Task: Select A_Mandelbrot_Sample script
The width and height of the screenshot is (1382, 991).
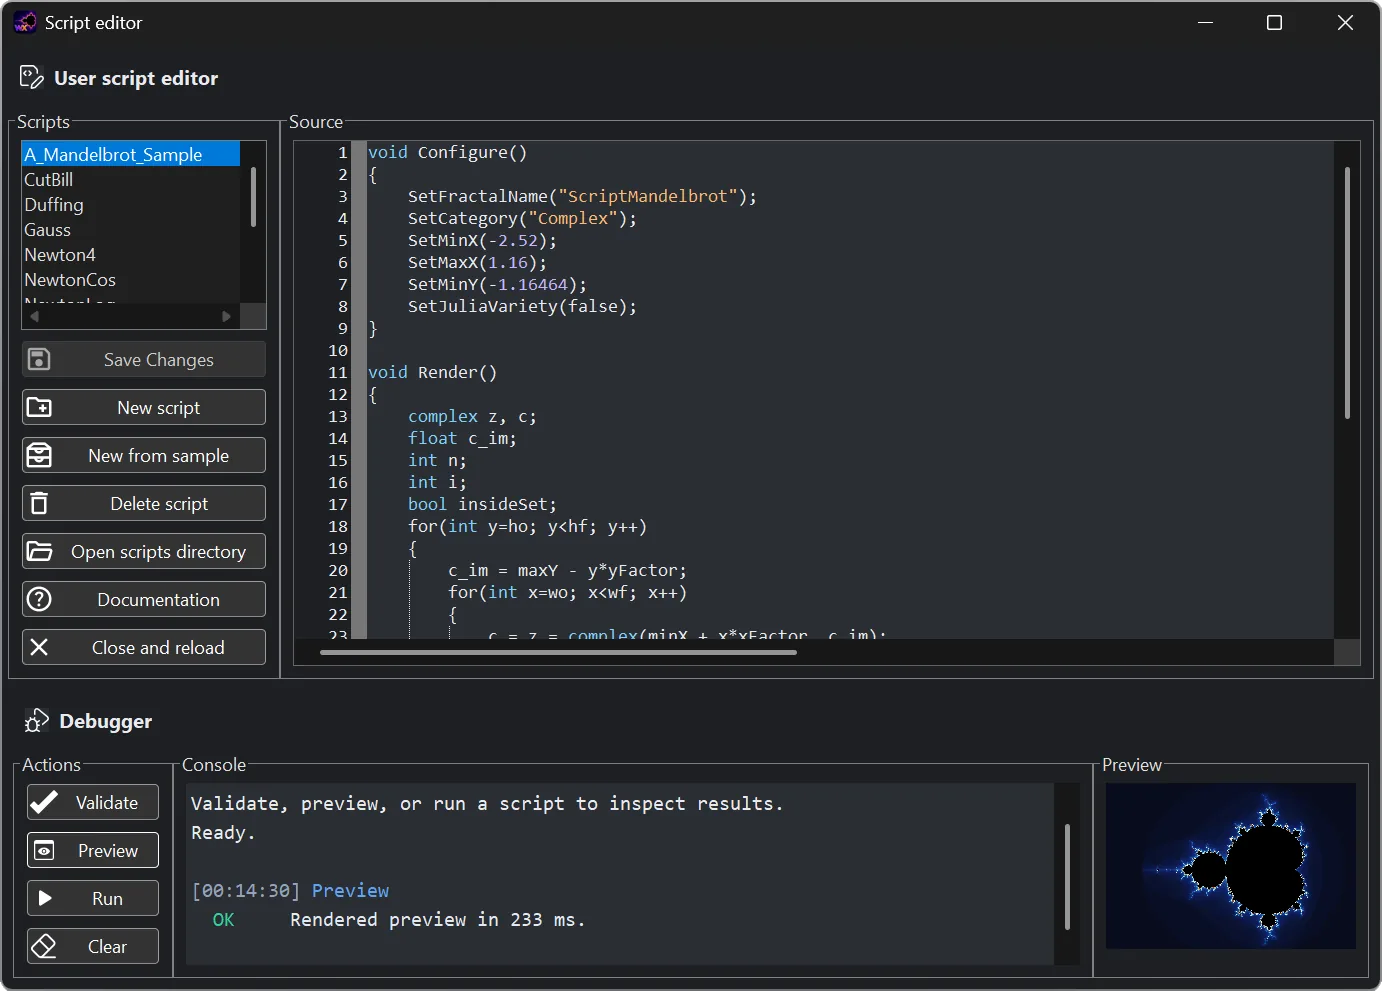Action: [131, 154]
